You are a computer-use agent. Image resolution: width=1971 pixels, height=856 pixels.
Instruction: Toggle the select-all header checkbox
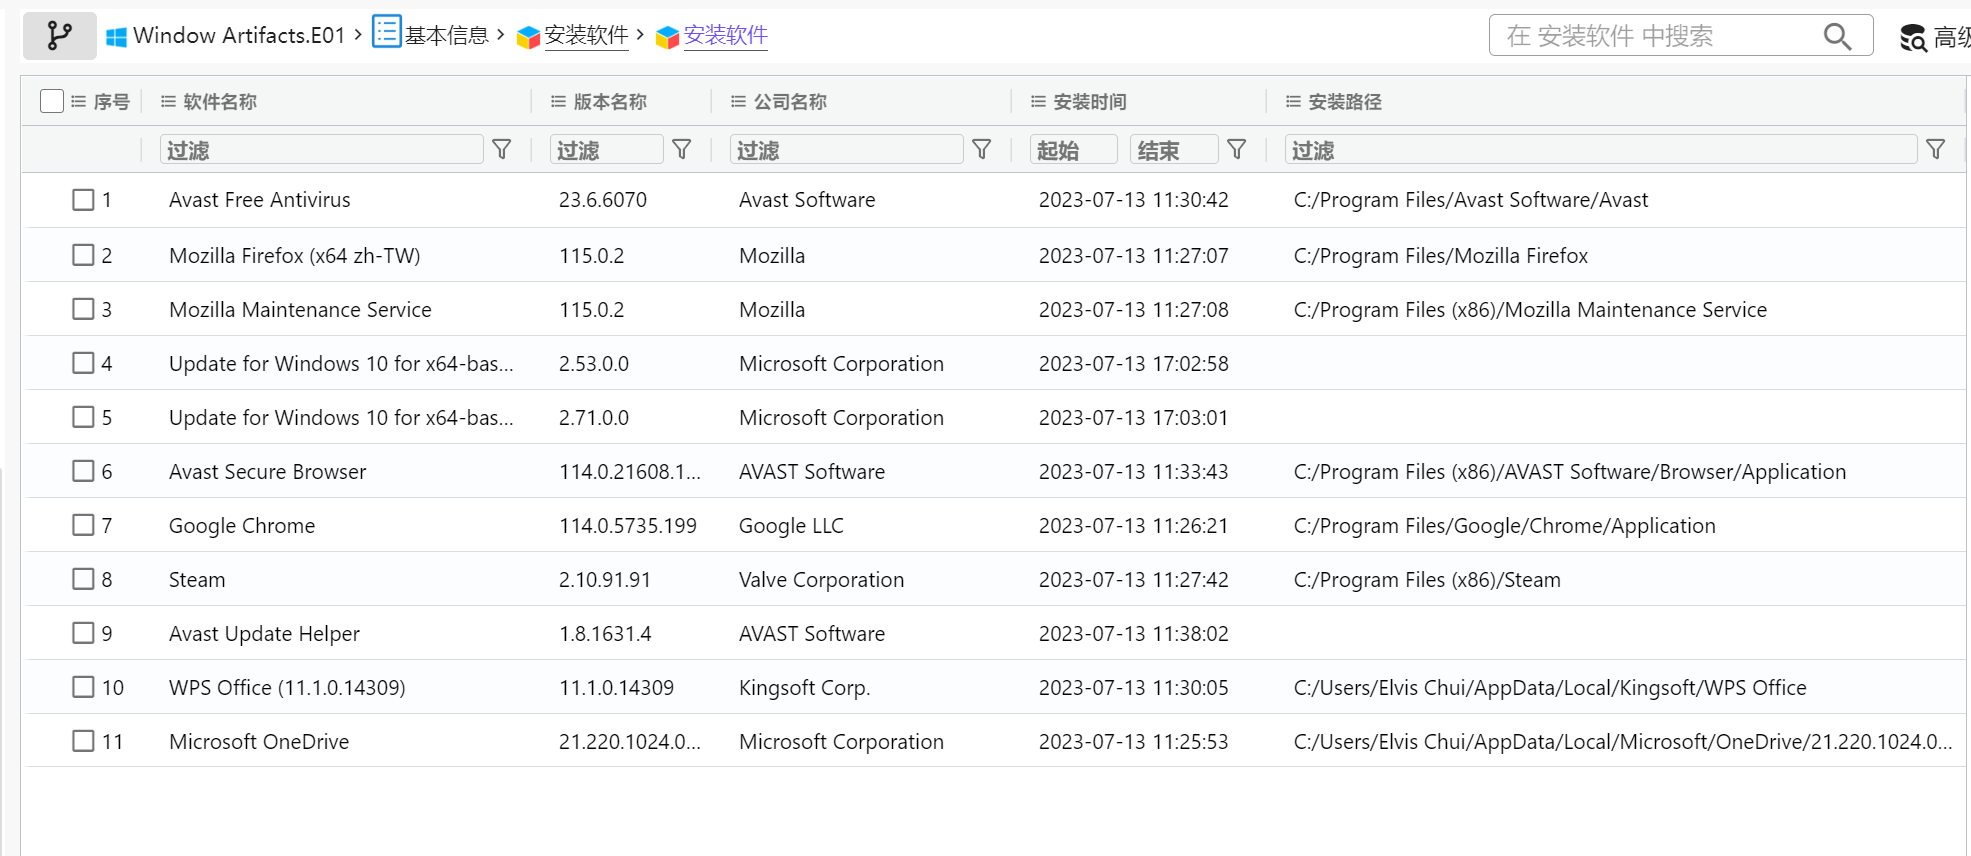point(52,101)
